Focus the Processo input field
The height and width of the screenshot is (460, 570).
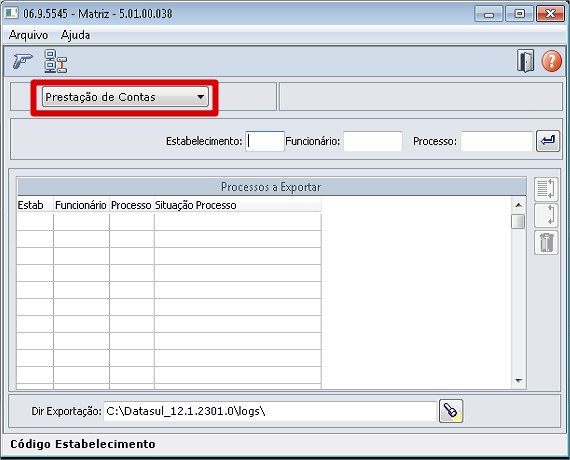point(497,141)
